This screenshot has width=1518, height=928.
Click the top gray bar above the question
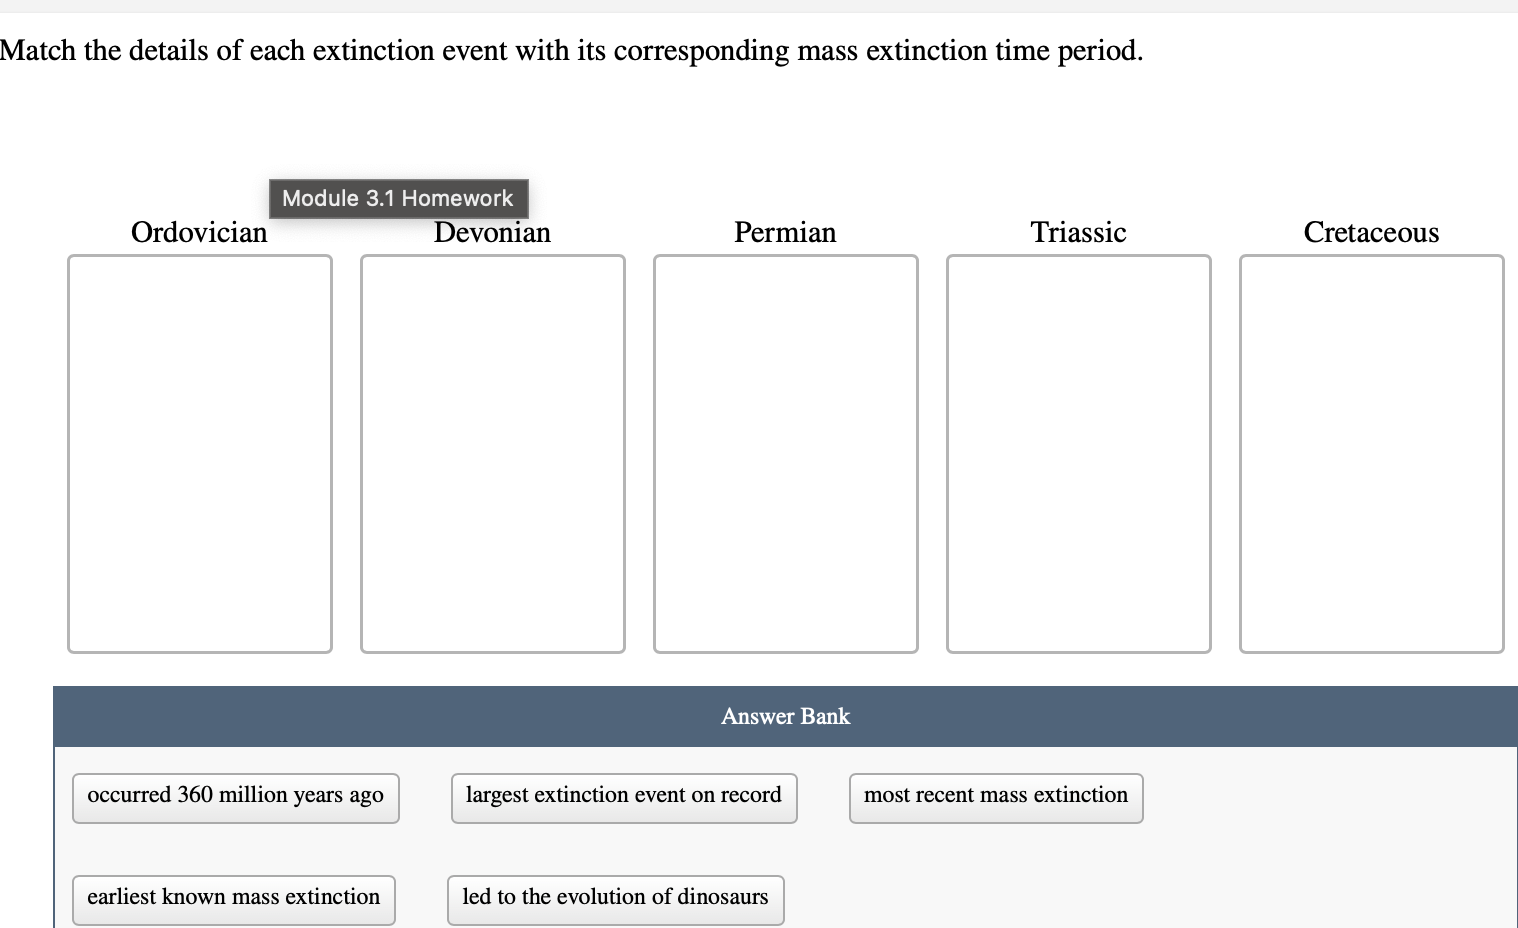coord(759,7)
